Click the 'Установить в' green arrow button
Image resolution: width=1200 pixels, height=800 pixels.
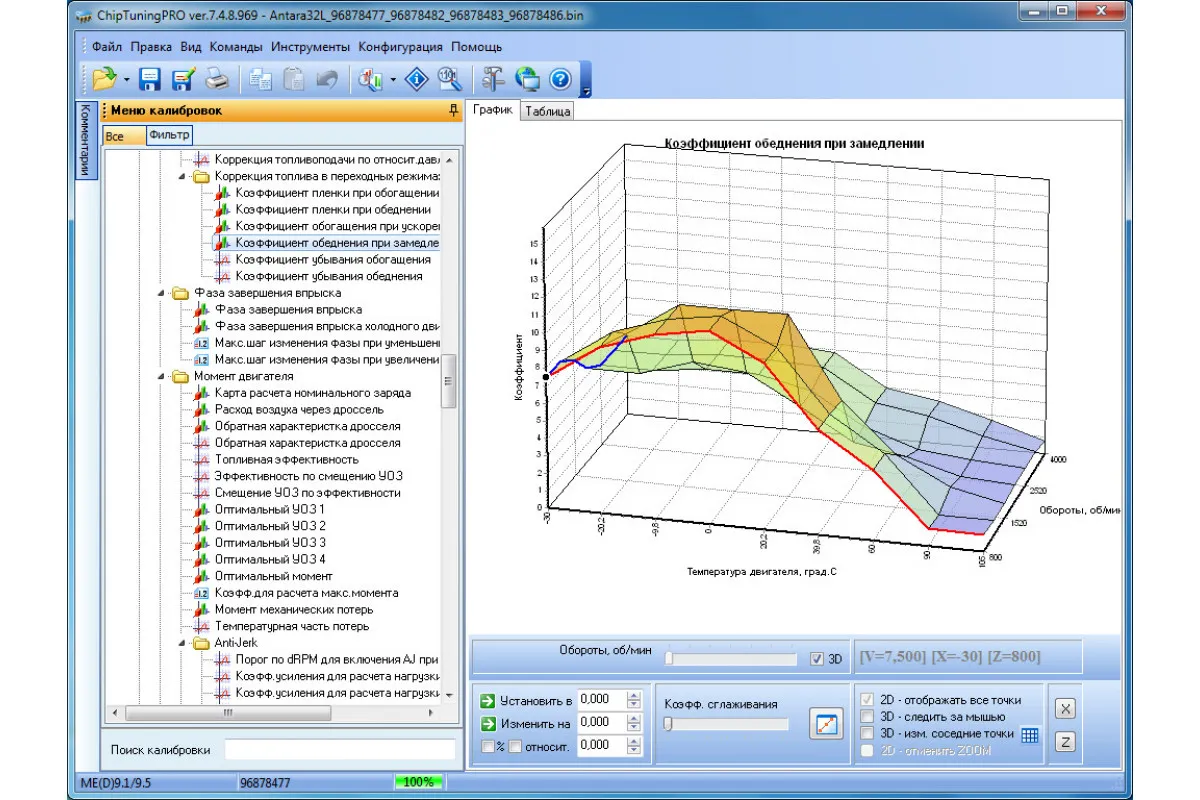coord(487,700)
